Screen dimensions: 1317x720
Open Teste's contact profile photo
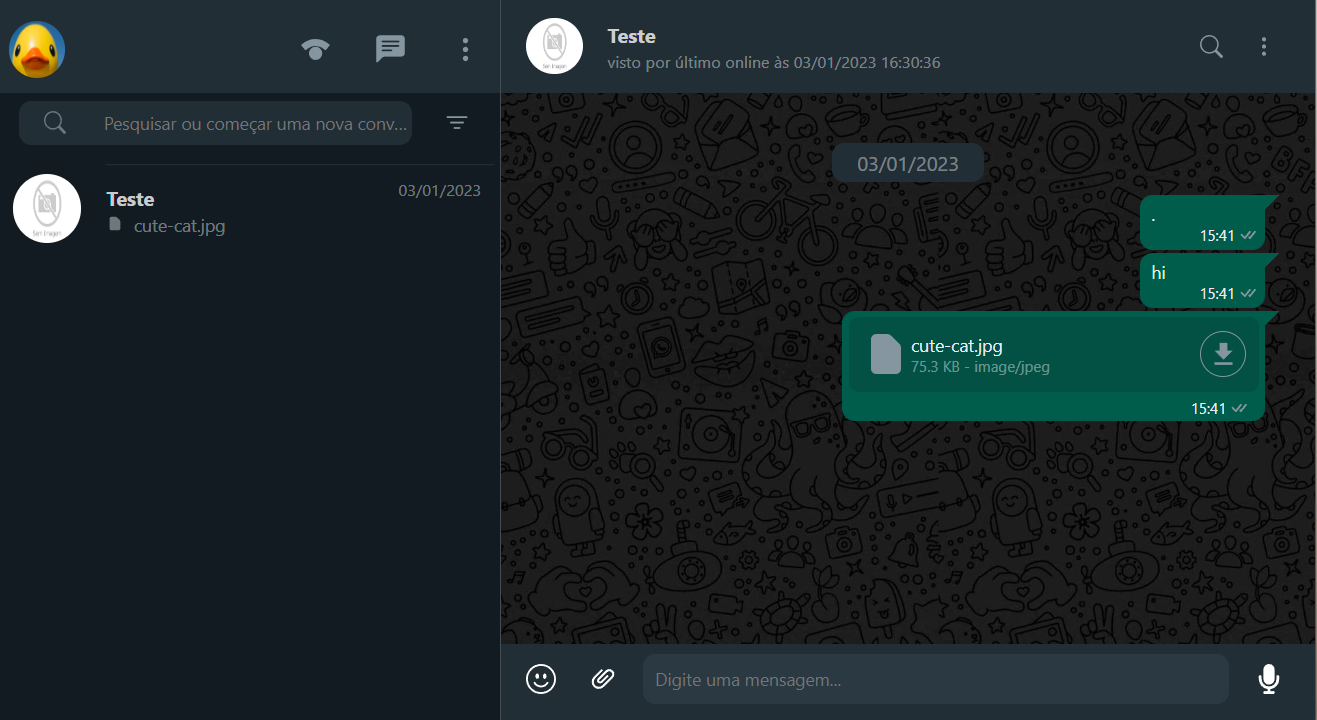coord(554,45)
